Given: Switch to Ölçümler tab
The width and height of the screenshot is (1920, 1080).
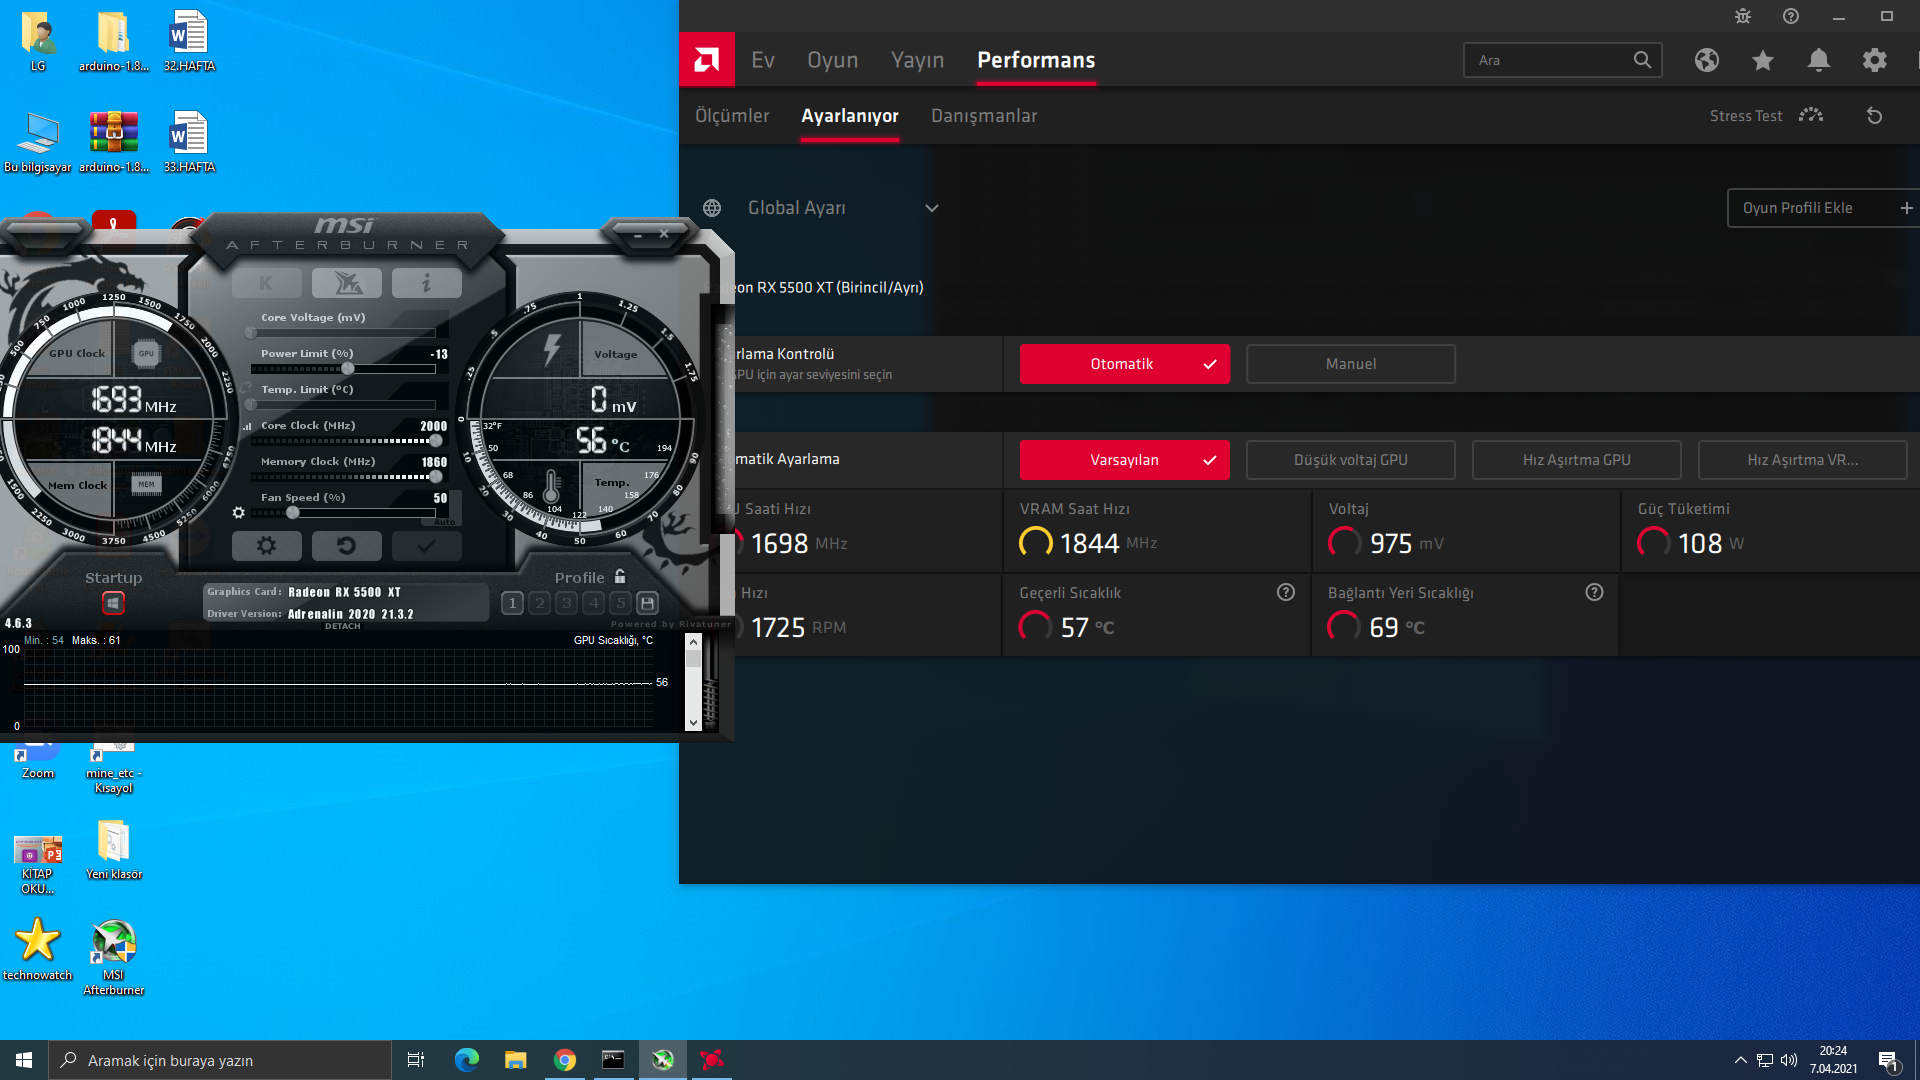Looking at the screenshot, I should (x=732, y=116).
